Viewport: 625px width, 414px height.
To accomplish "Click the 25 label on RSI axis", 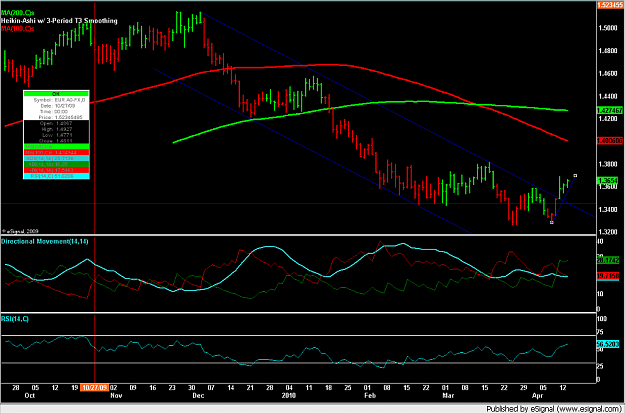I will coord(601,366).
